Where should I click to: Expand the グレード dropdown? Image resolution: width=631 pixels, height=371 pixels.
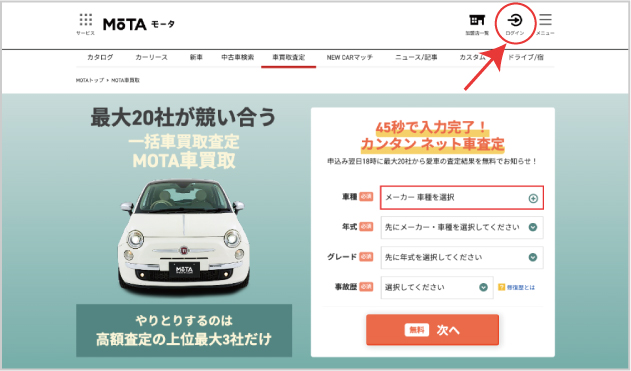[x=462, y=257]
